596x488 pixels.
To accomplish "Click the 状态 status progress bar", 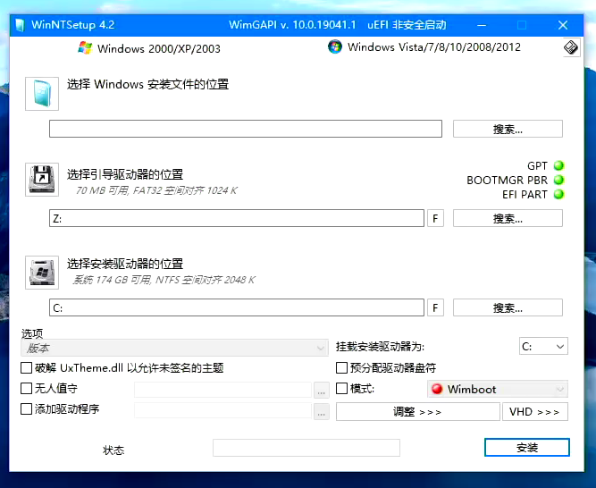I will coord(306,448).
